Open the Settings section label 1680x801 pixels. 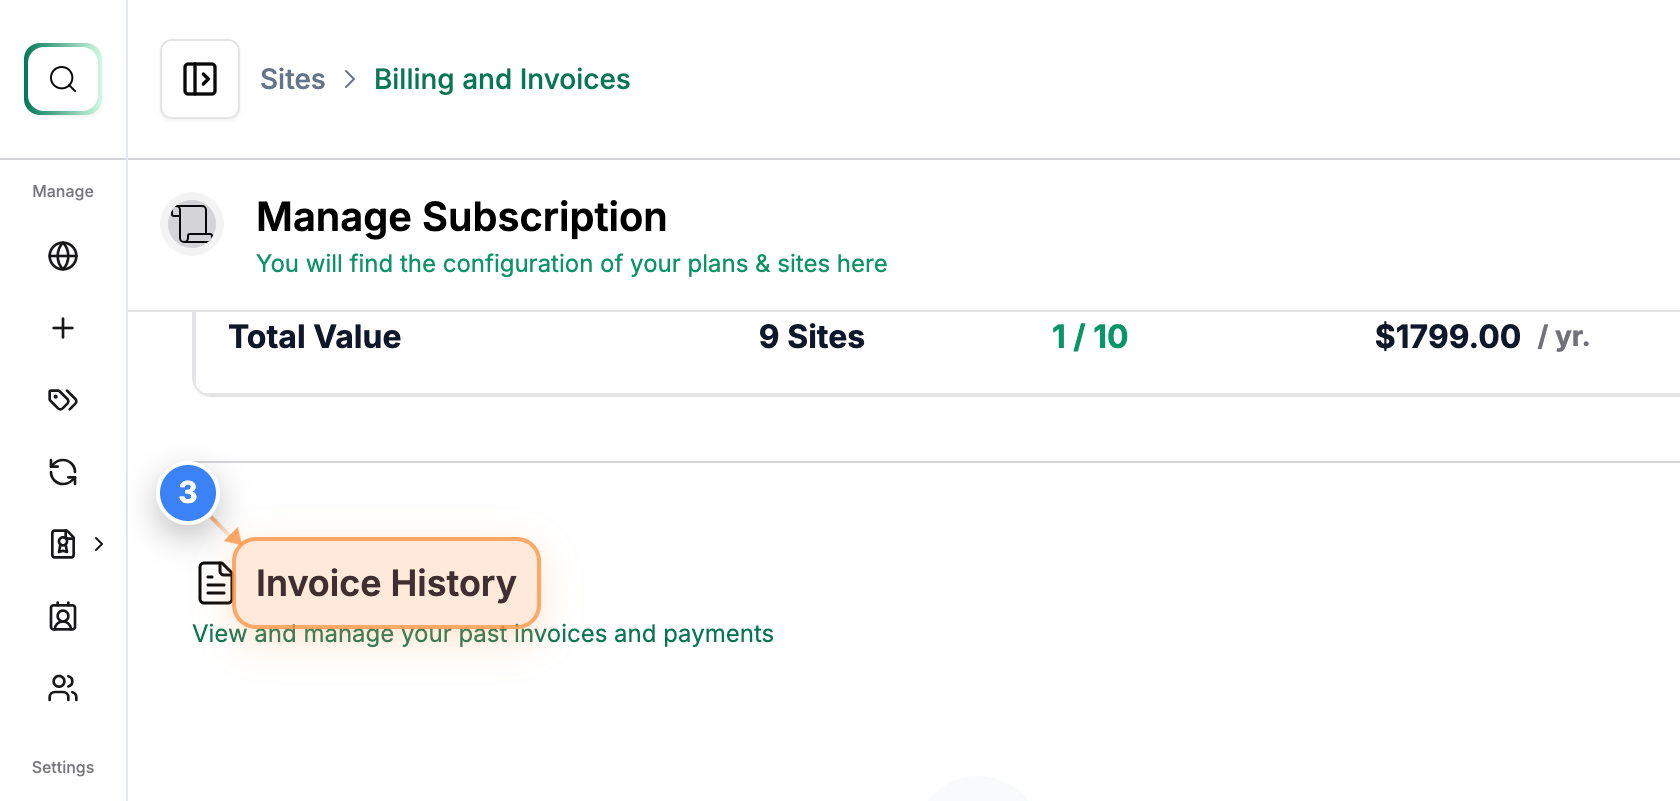62,767
